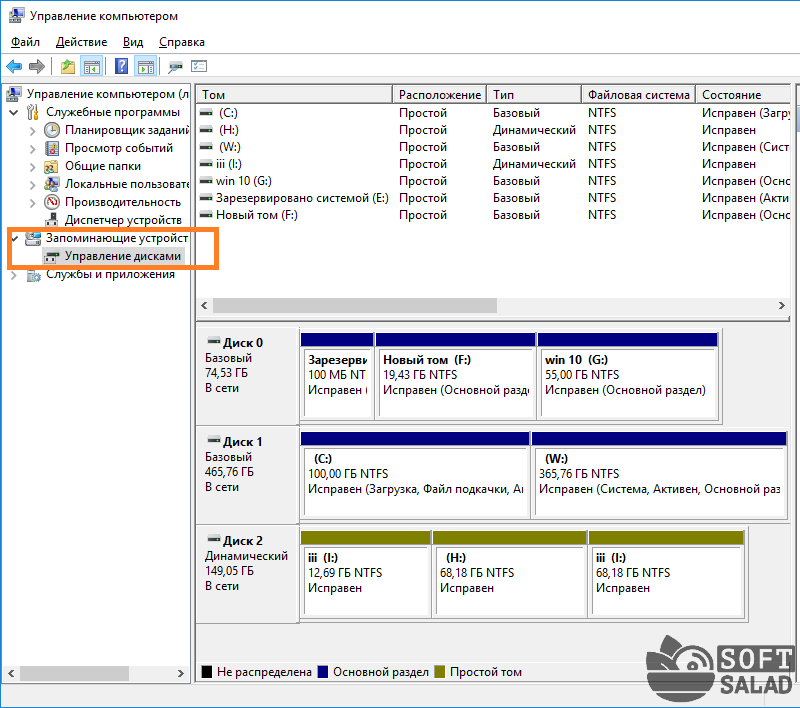Viewport: 800px width, 708px height.
Task: Click the Device Manager icon
Action: tap(52, 220)
